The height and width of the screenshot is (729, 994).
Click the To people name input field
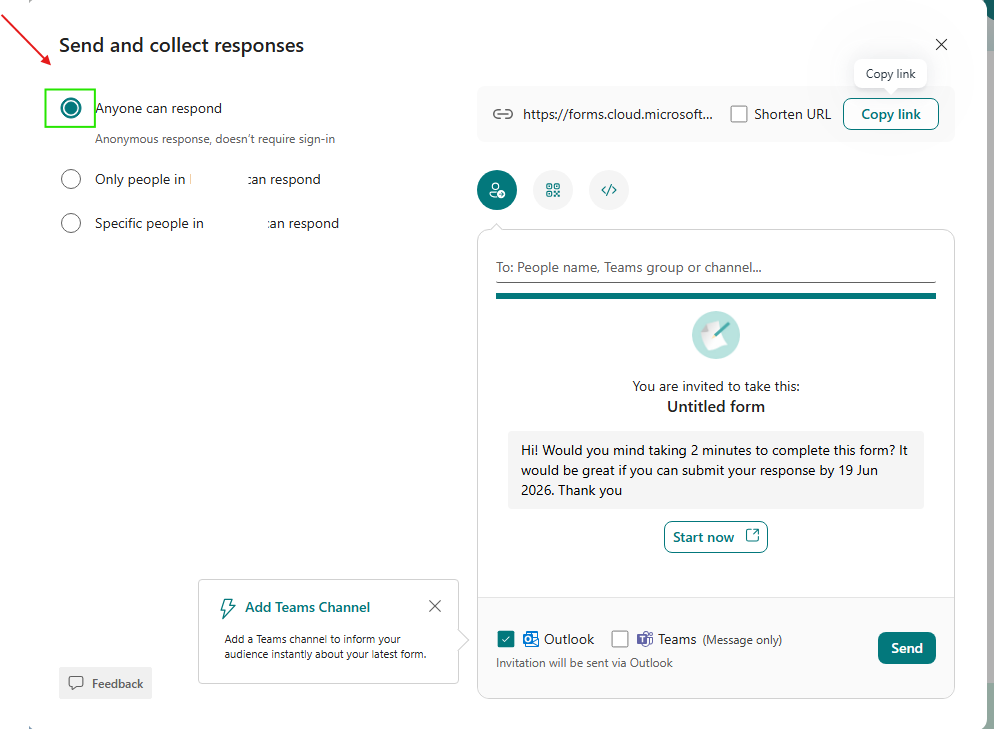(716, 268)
